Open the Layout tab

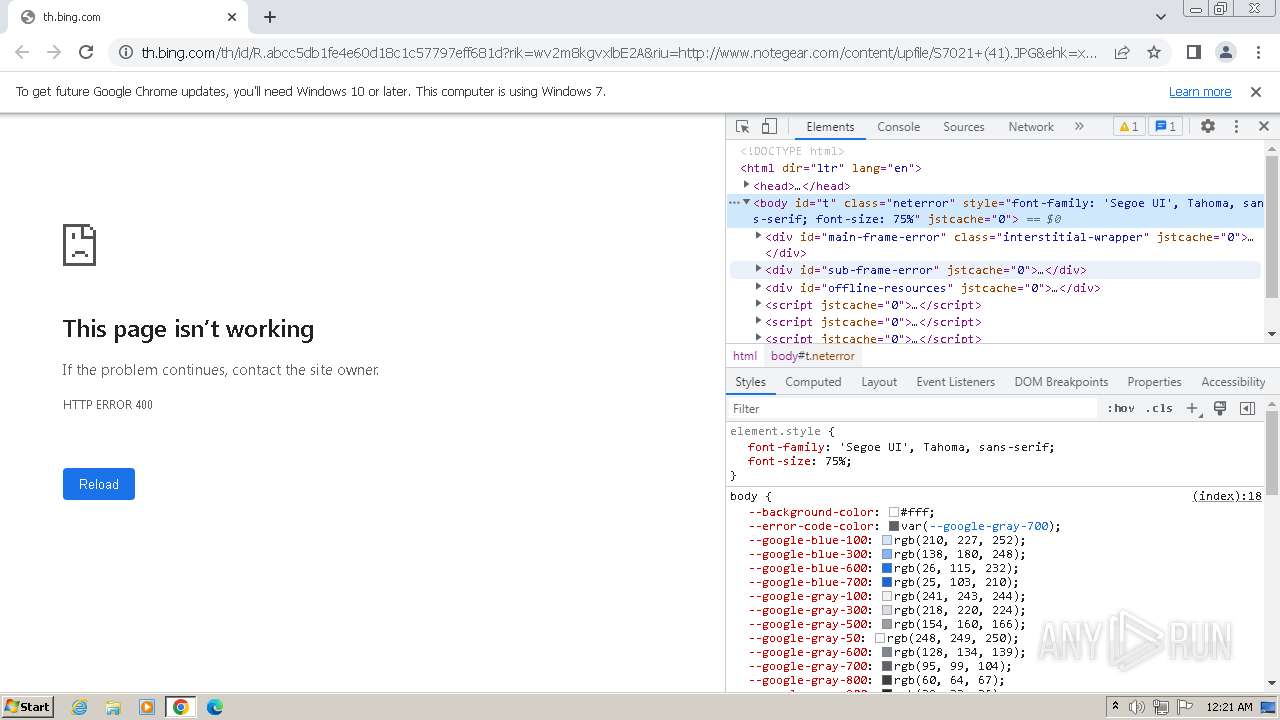point(879,382)
